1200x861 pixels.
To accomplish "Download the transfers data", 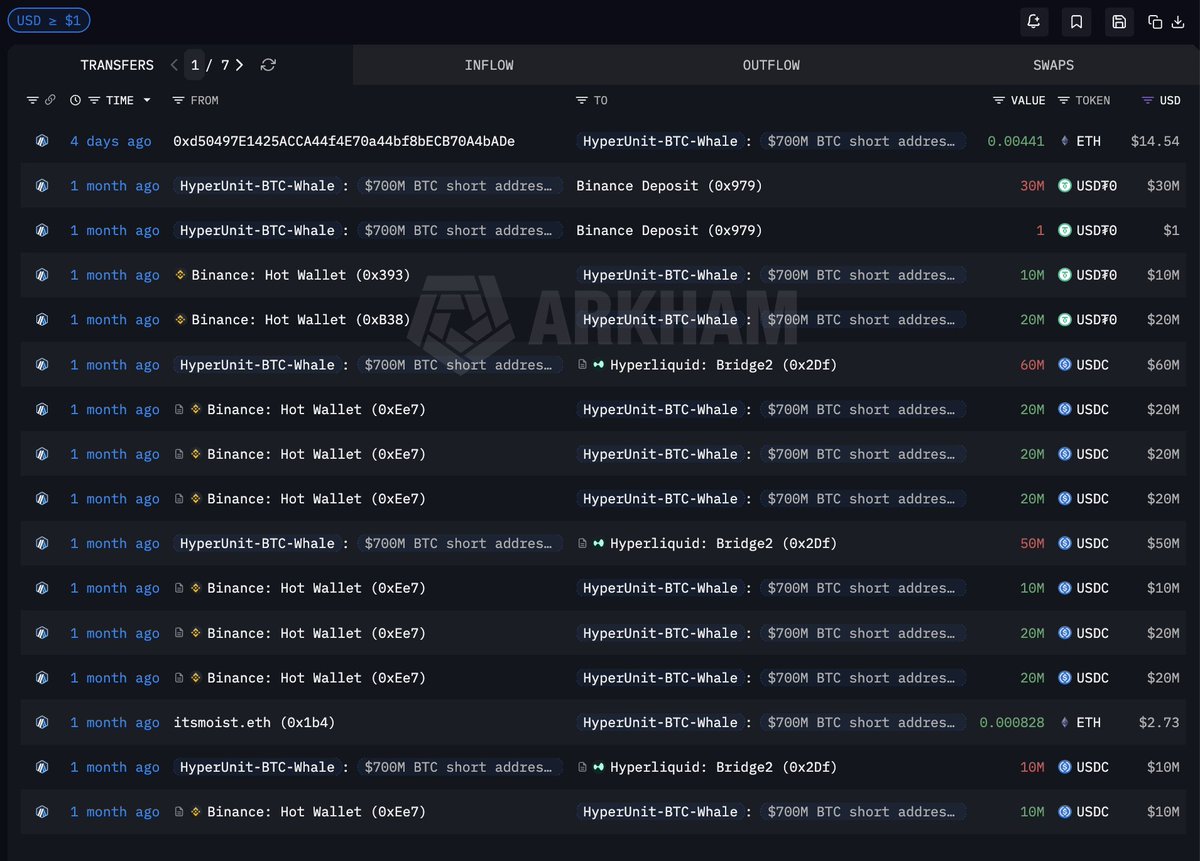I will tap(1178, 21).
